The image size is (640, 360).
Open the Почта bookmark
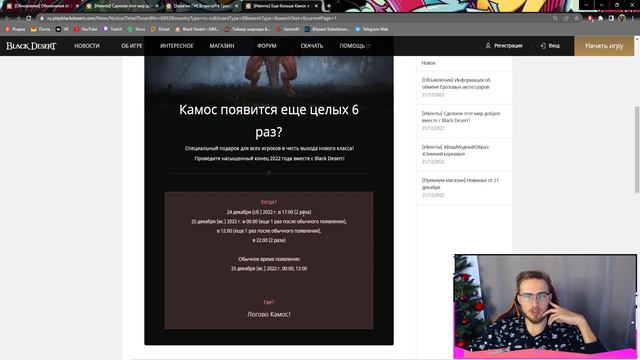[41, 29]
